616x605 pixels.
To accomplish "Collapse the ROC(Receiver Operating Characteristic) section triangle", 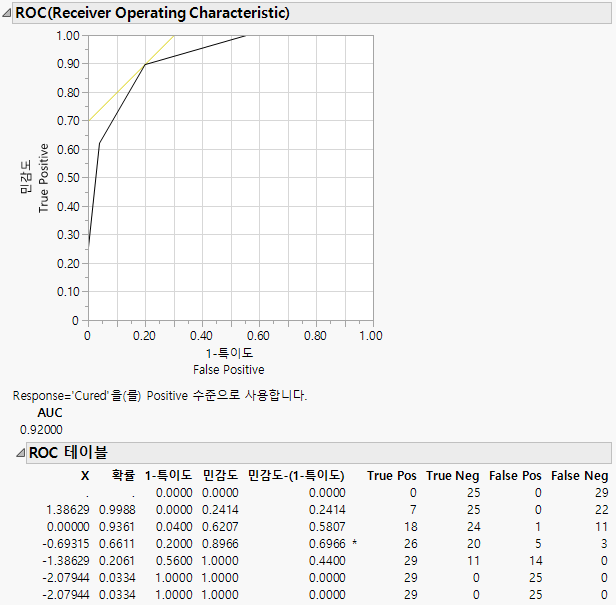I will 6,13.
